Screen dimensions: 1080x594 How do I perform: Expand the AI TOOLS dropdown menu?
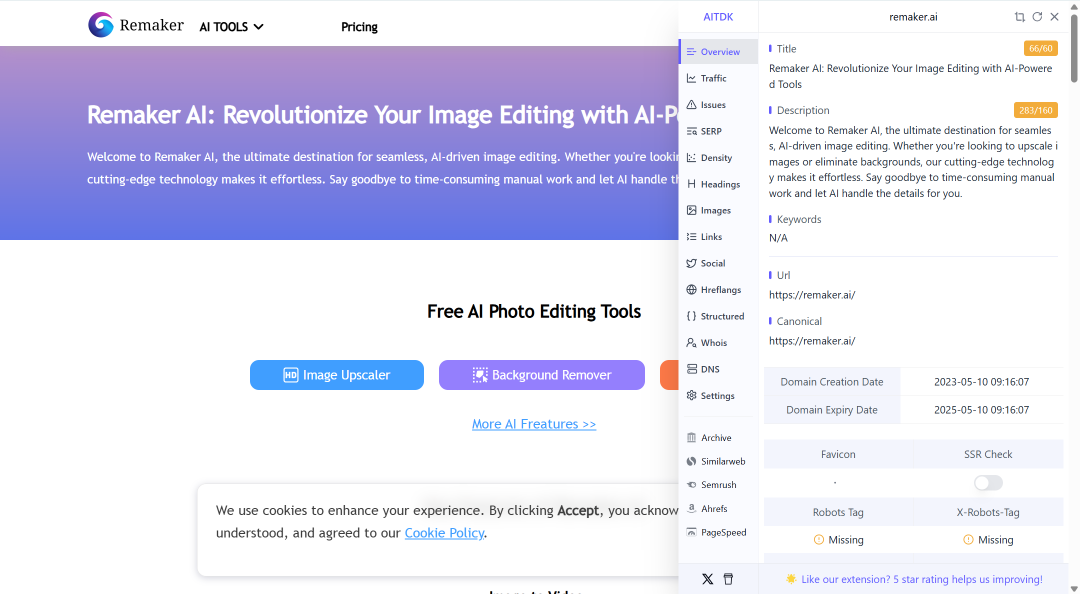[x=231, y=27]
